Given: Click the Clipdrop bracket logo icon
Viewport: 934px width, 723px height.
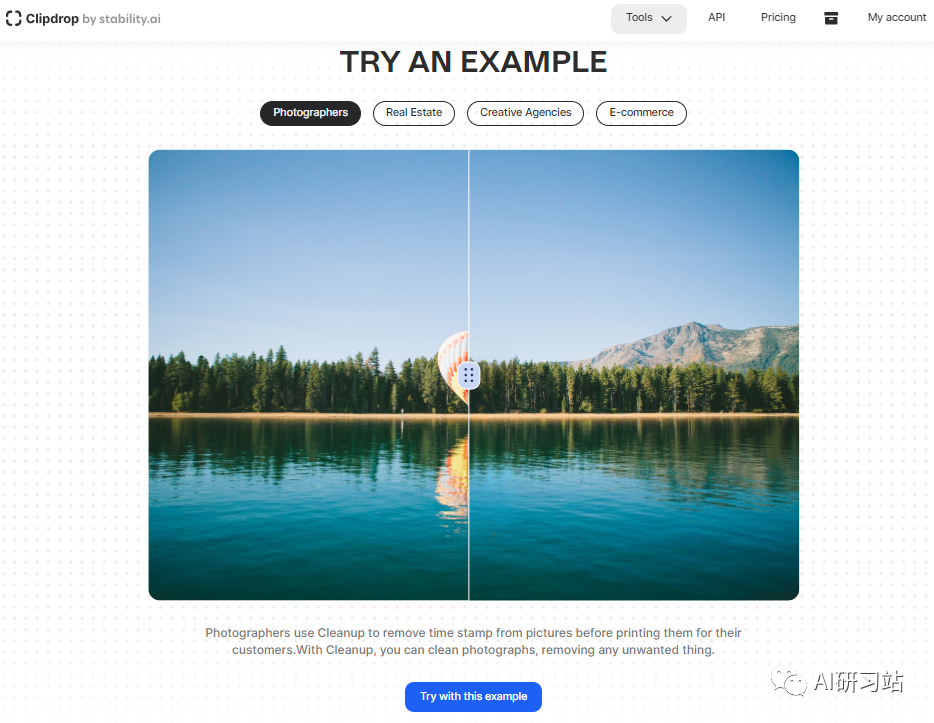Looking at the screenshot, I should (x=13, y=18).
